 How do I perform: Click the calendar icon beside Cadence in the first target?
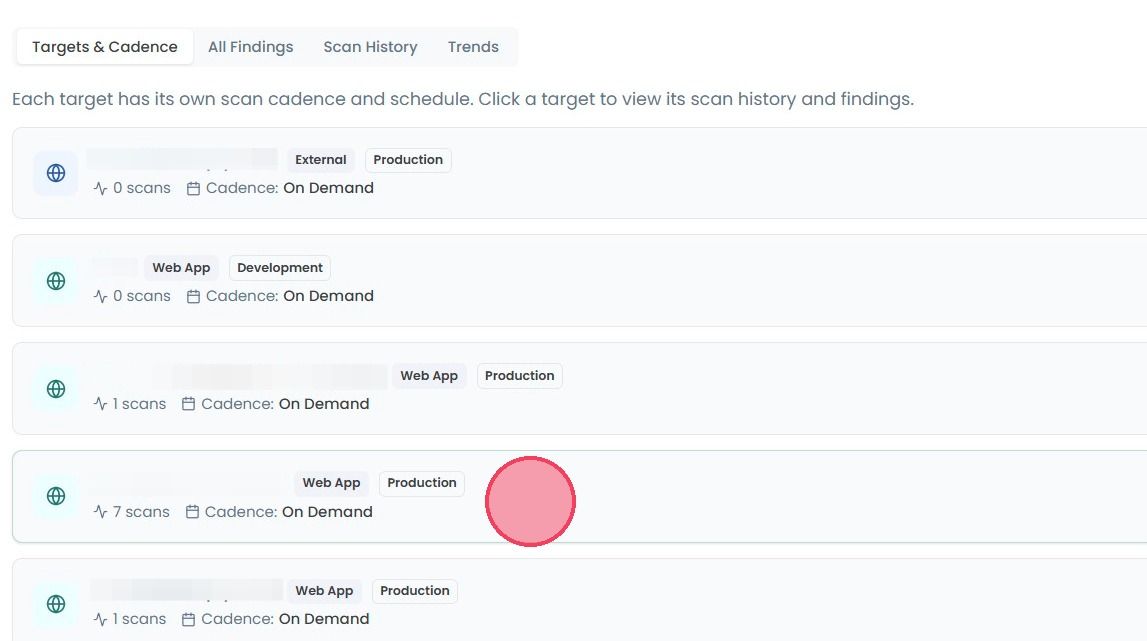pos(193,189)
